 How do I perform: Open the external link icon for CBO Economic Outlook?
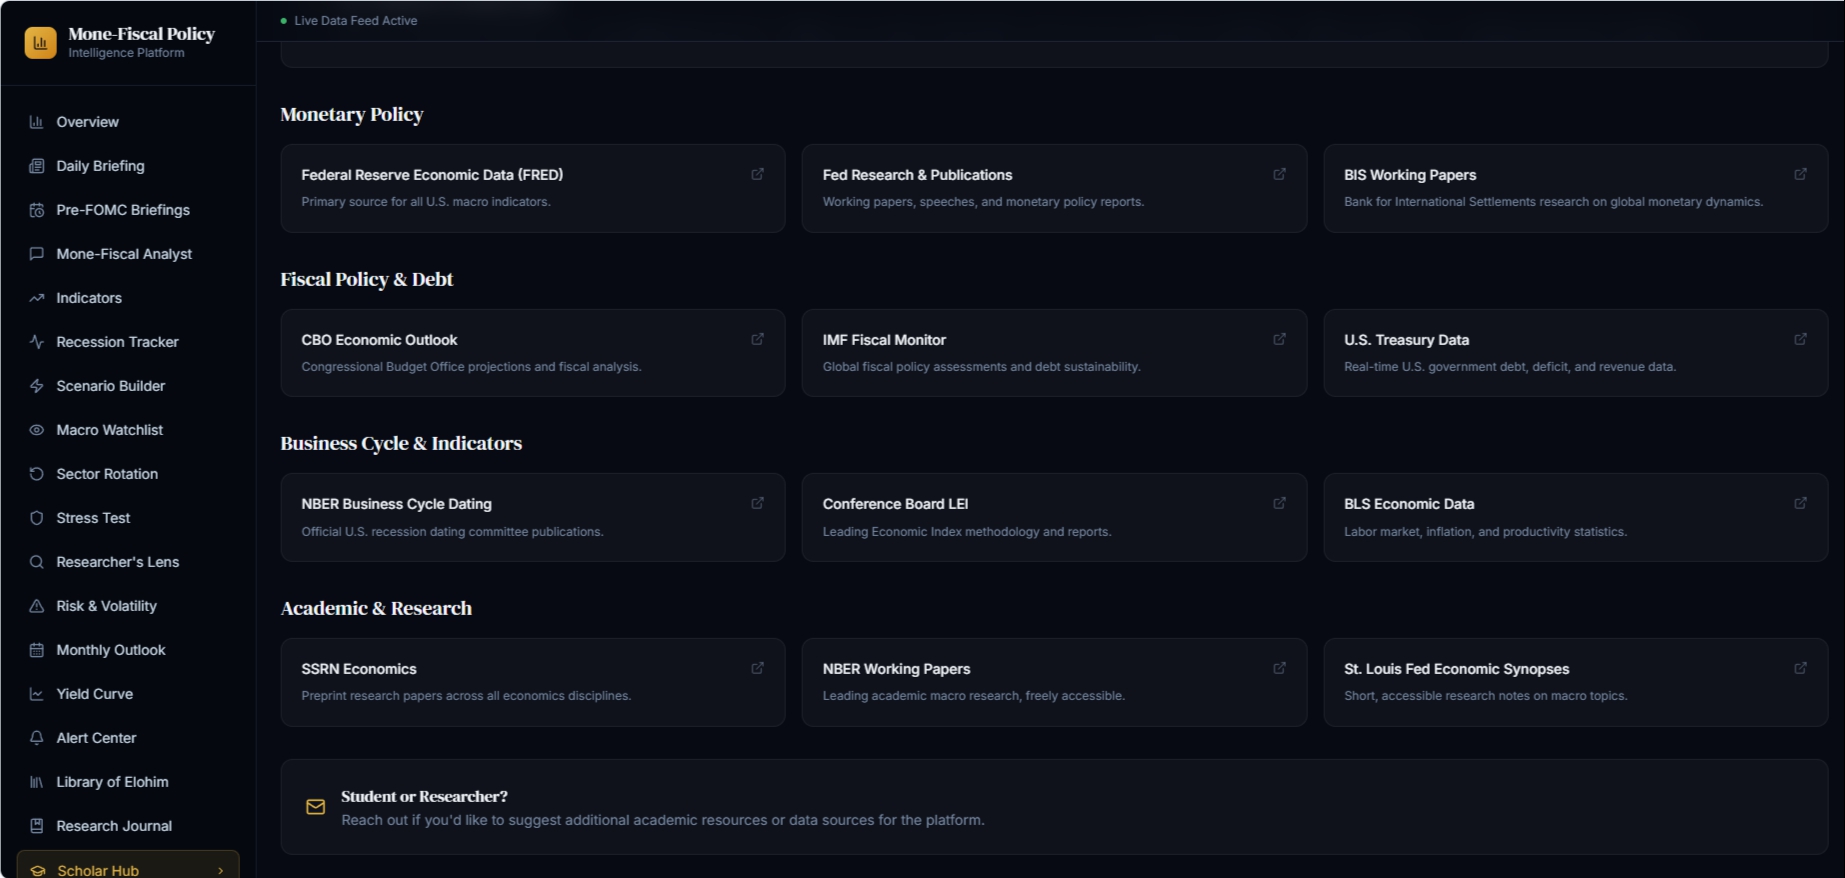(x=758, y=339)
